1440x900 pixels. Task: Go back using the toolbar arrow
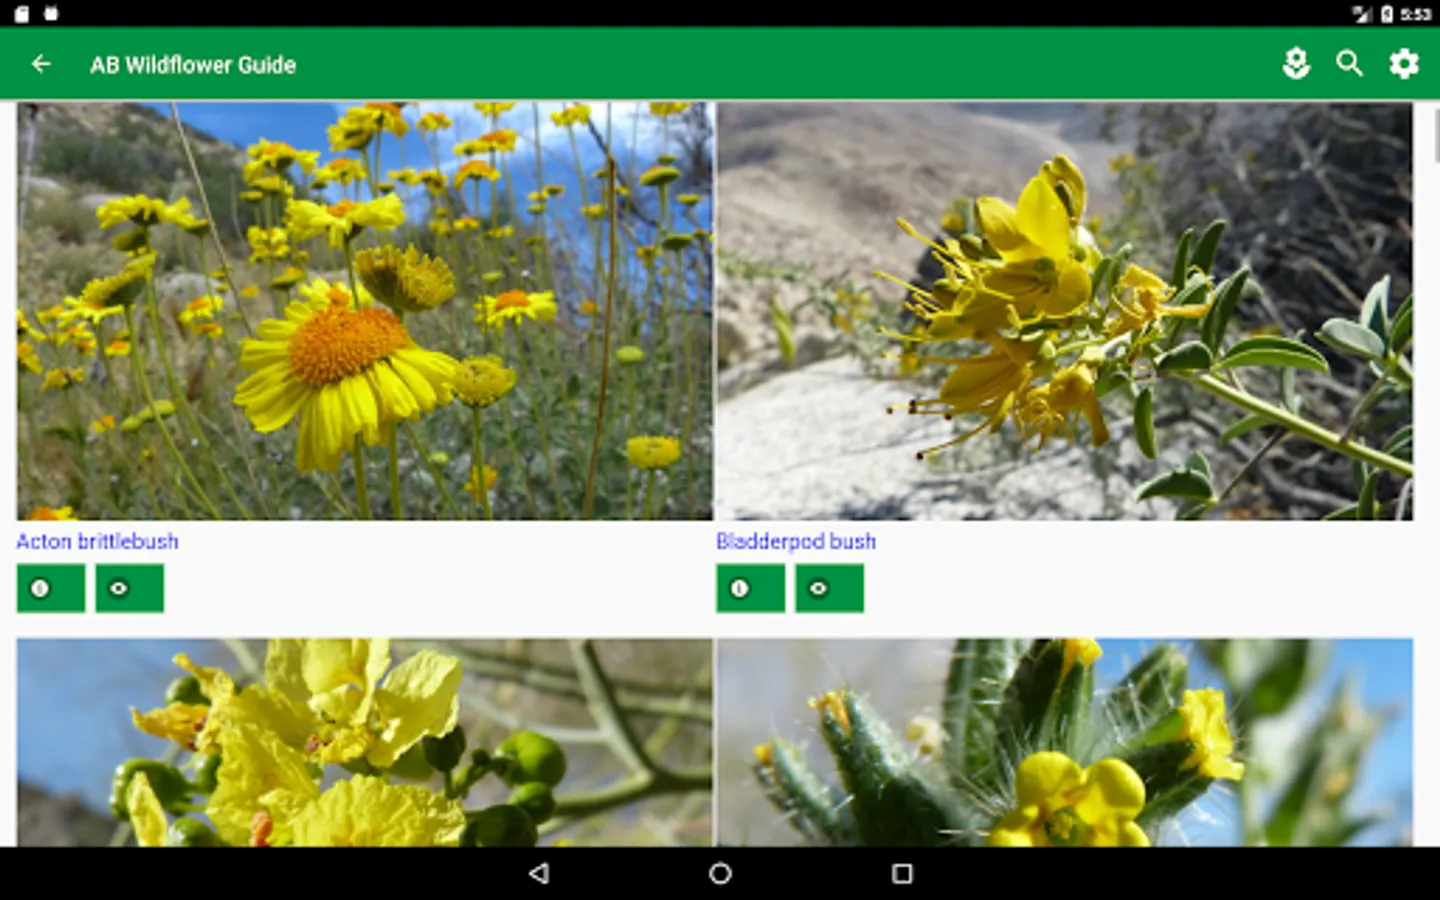[41, 64]
